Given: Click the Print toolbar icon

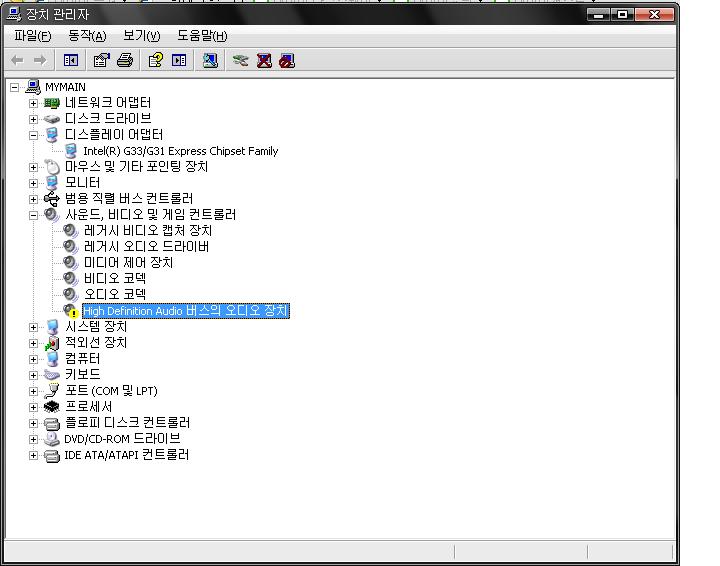Looking at the screenshot, I should click(x=125, y=60).
